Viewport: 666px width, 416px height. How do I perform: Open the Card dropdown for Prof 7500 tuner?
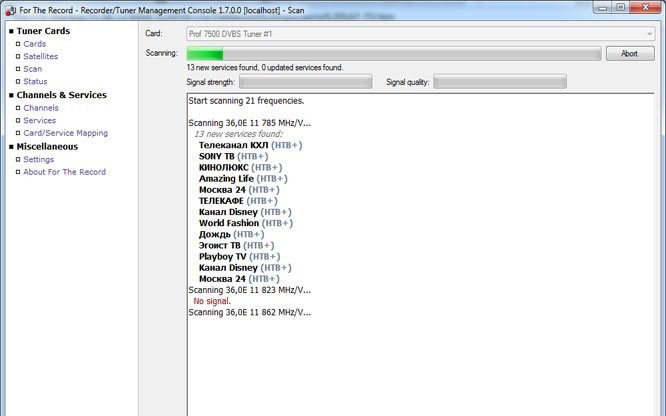420,34
